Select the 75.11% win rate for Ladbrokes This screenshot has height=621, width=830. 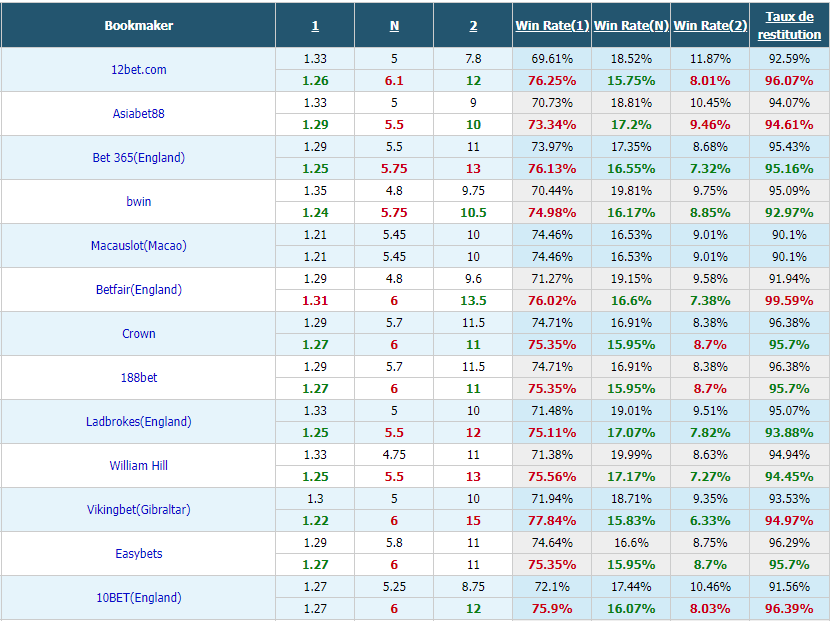tap(552, 432)
